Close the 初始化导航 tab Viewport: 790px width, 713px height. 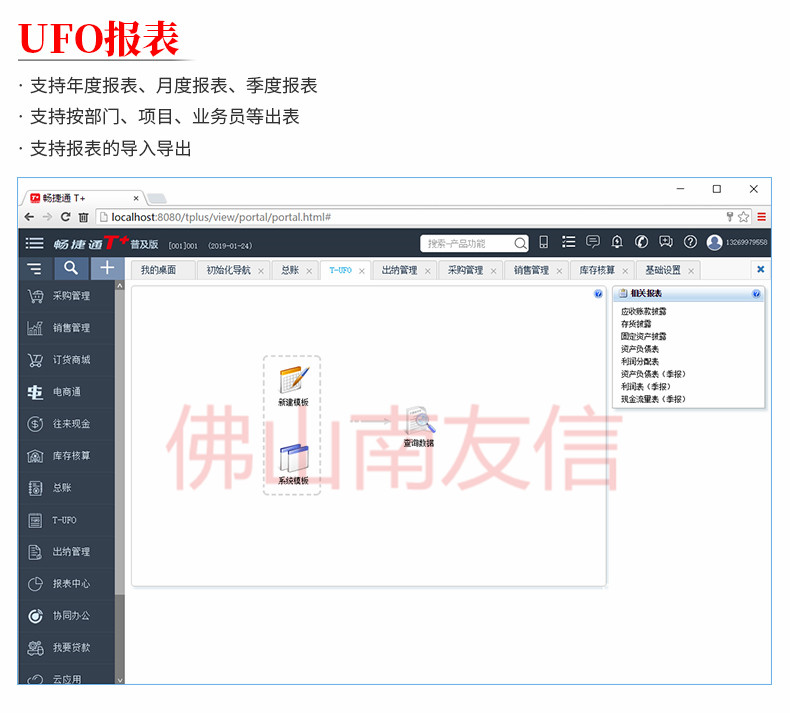(x=261, y=271)
